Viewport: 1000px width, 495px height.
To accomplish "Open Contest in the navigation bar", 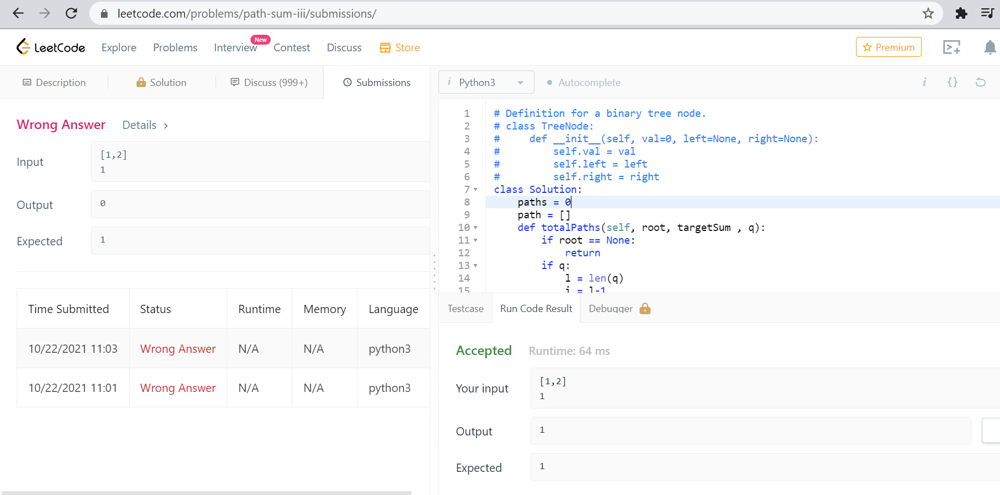I will click(x=291, y=47).
